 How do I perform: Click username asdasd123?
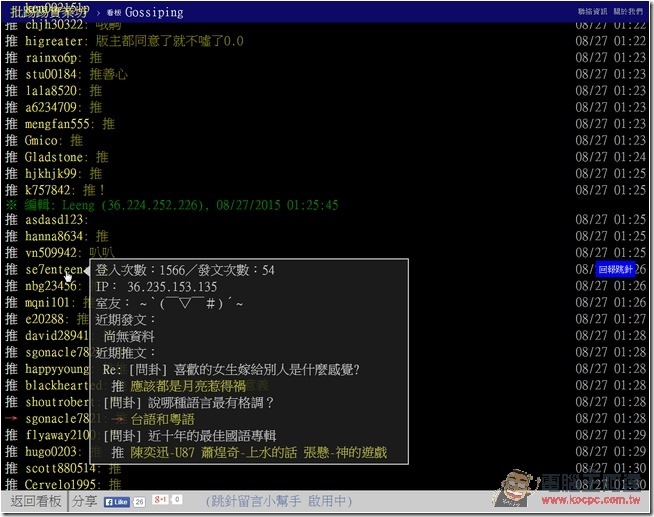(54, 219)
